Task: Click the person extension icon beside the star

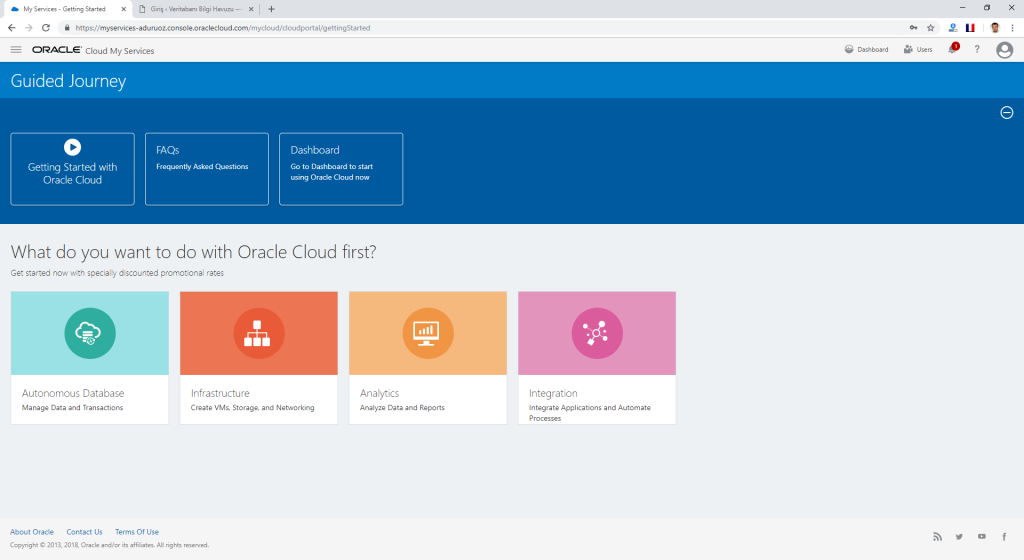Action: pos(953,28)
